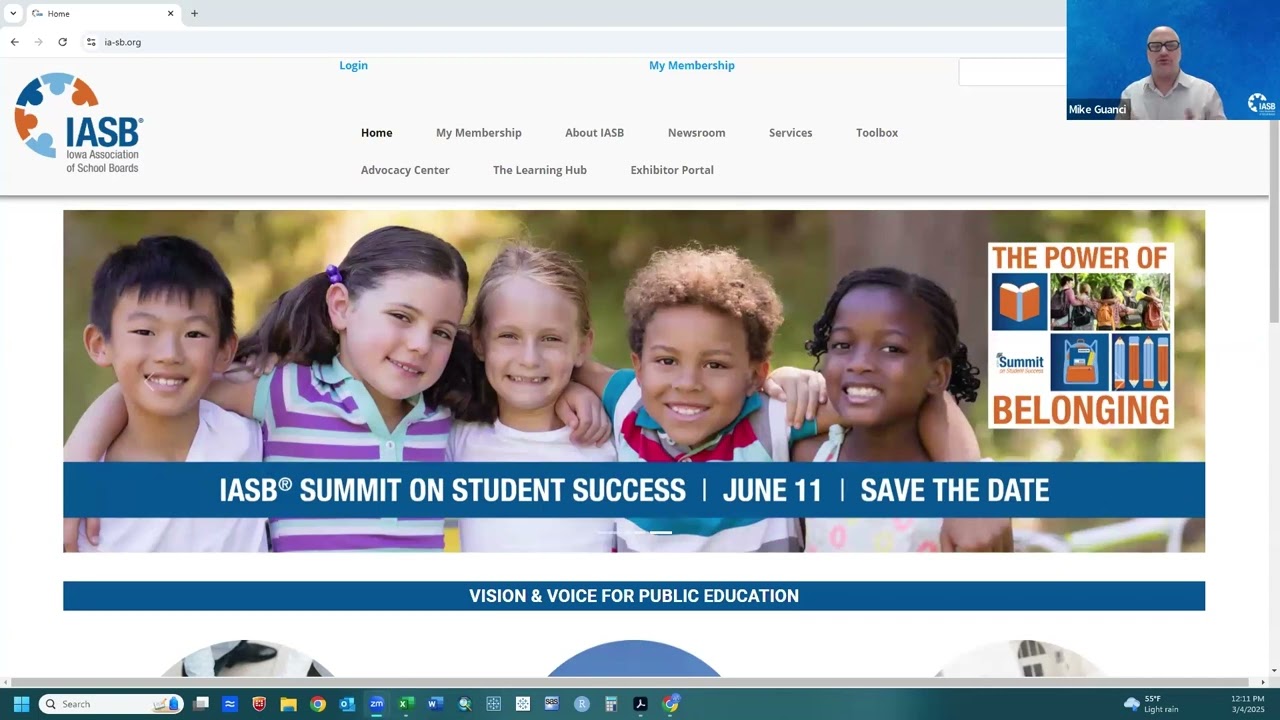Screen dimensions: 1280x720
Task: Open the weather widget showing 55°F
Action: (x=1152, y=704)
